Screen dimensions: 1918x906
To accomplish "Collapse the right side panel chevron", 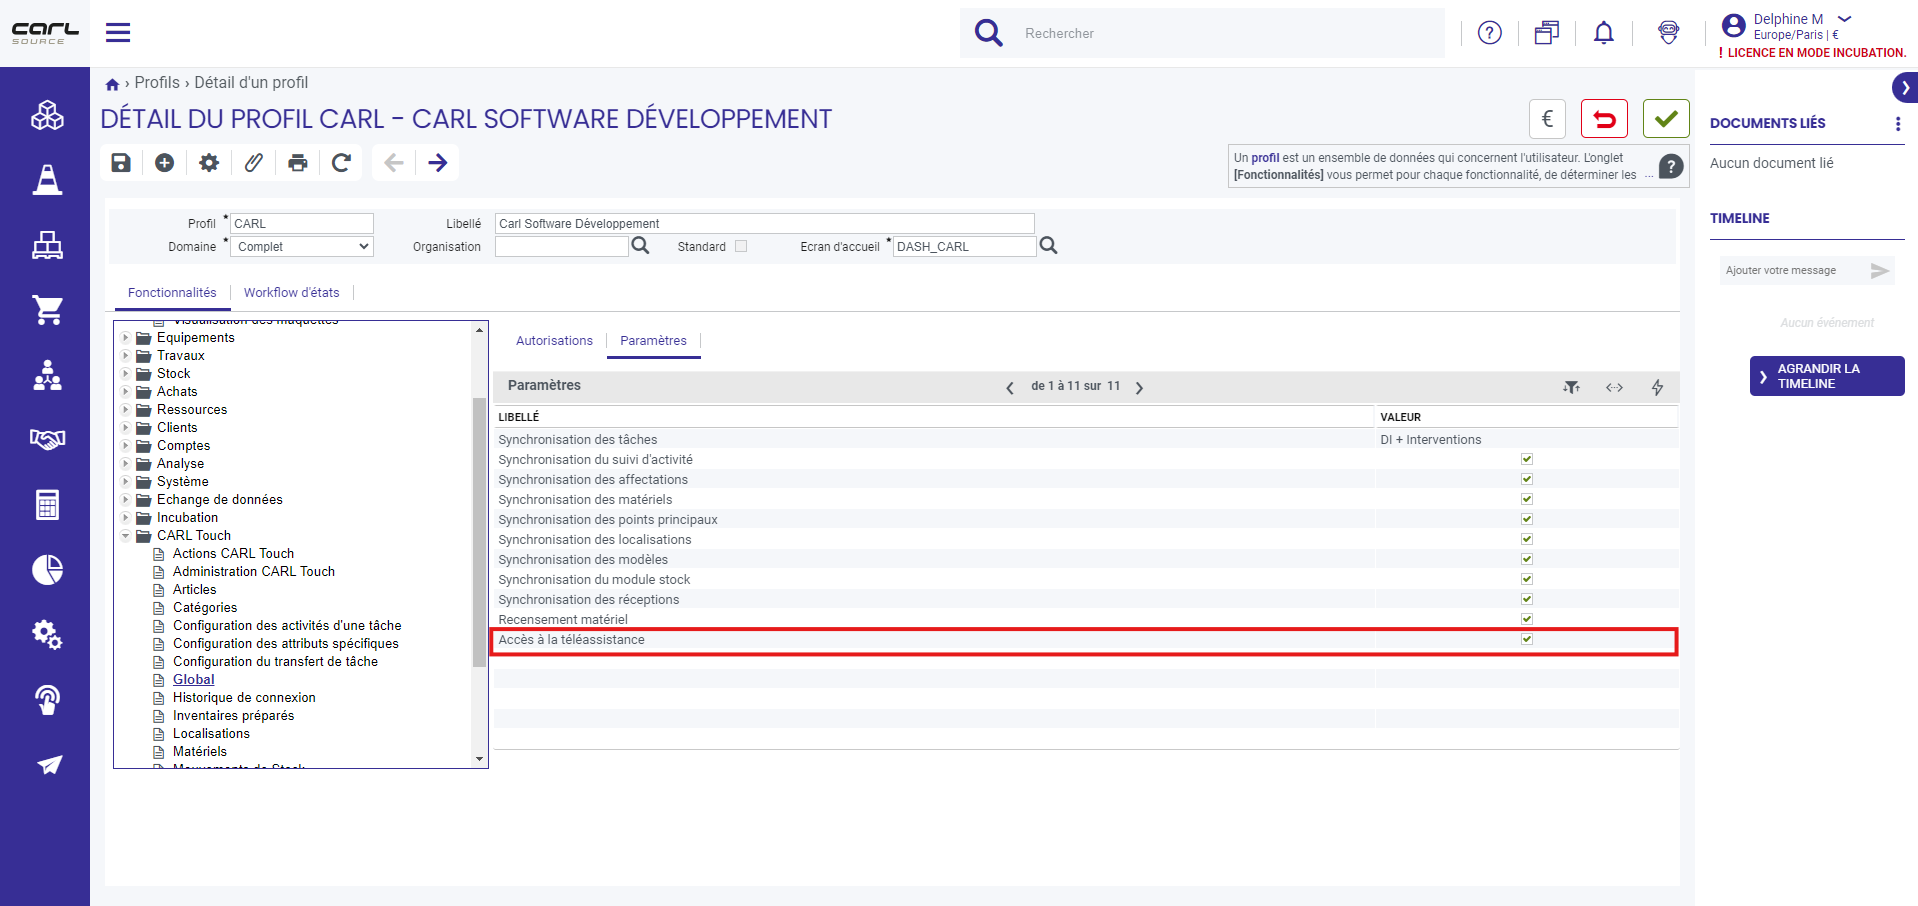I will (x=1905, y=88).
